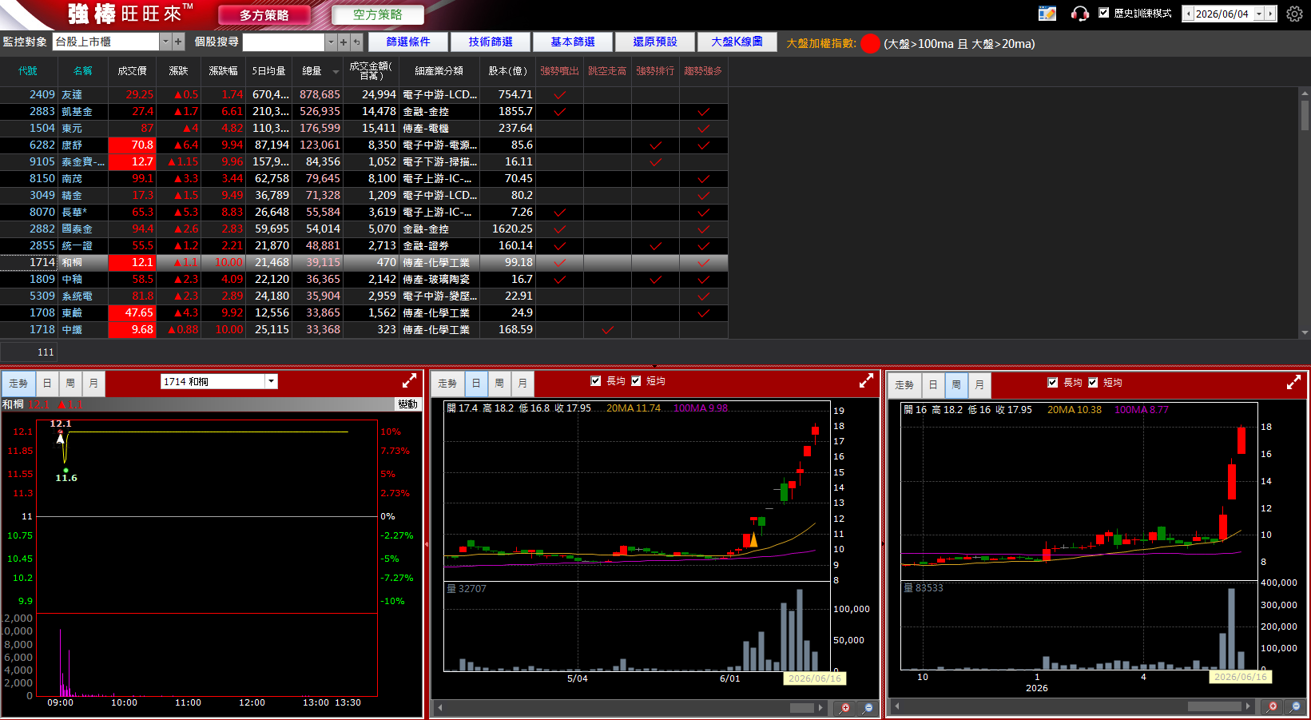
Task: Click the reset arrow icon after 個股搜尋
Action: (356, 42)
